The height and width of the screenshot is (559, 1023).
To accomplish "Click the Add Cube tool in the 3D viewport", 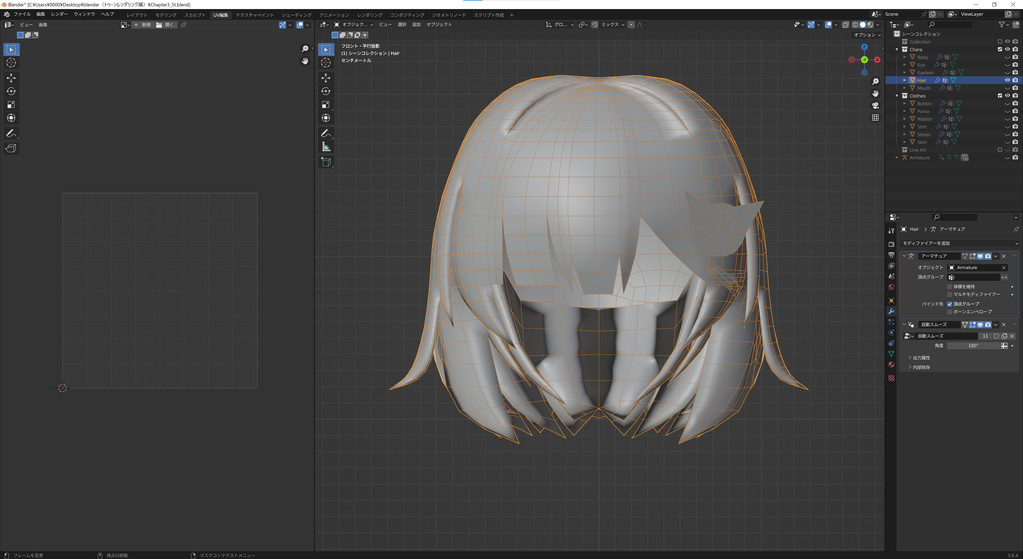I will [326, 162].
